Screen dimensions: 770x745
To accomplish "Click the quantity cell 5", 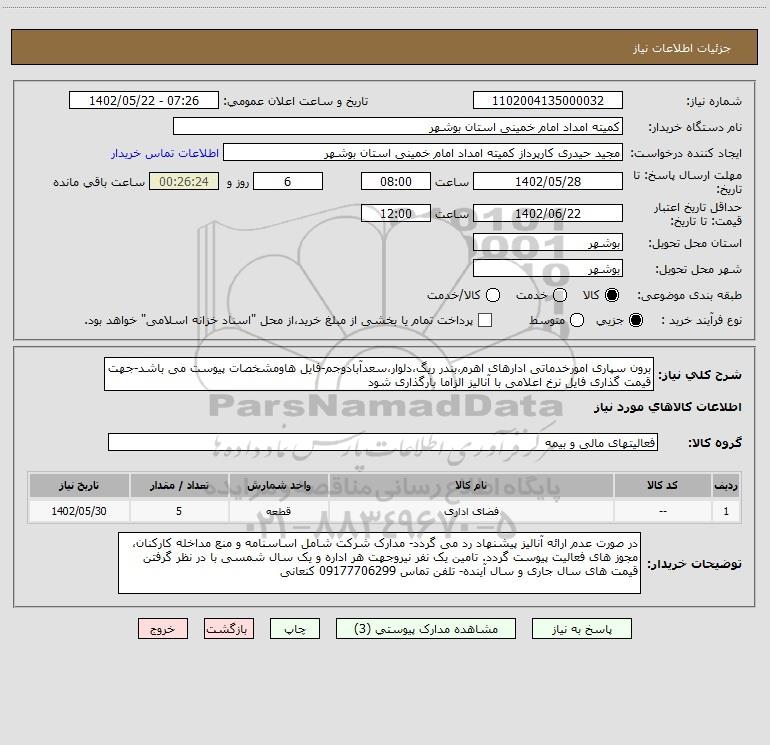I will click(179, 511).
